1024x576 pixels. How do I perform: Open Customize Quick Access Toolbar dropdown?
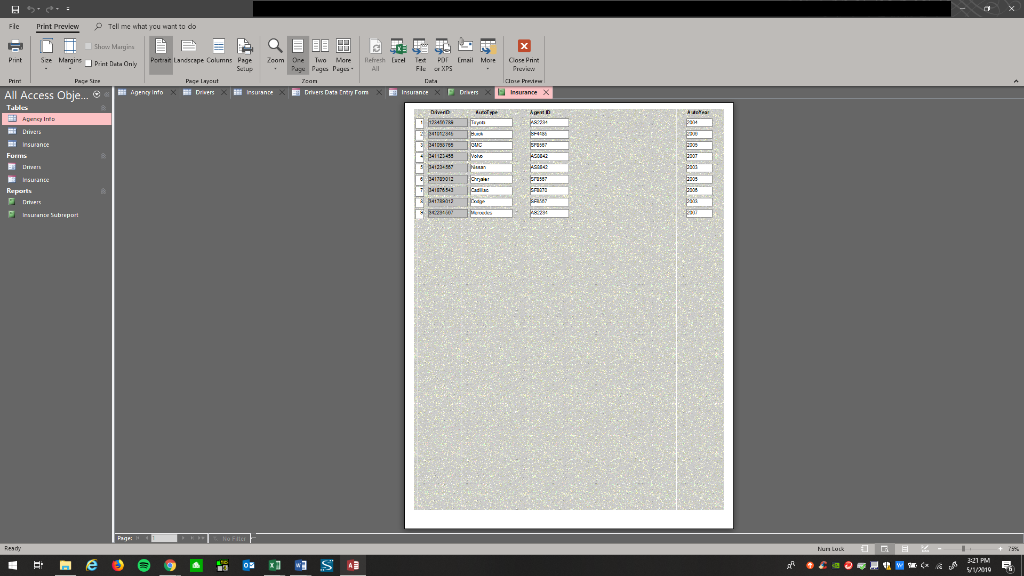click(x=68, y=9)
